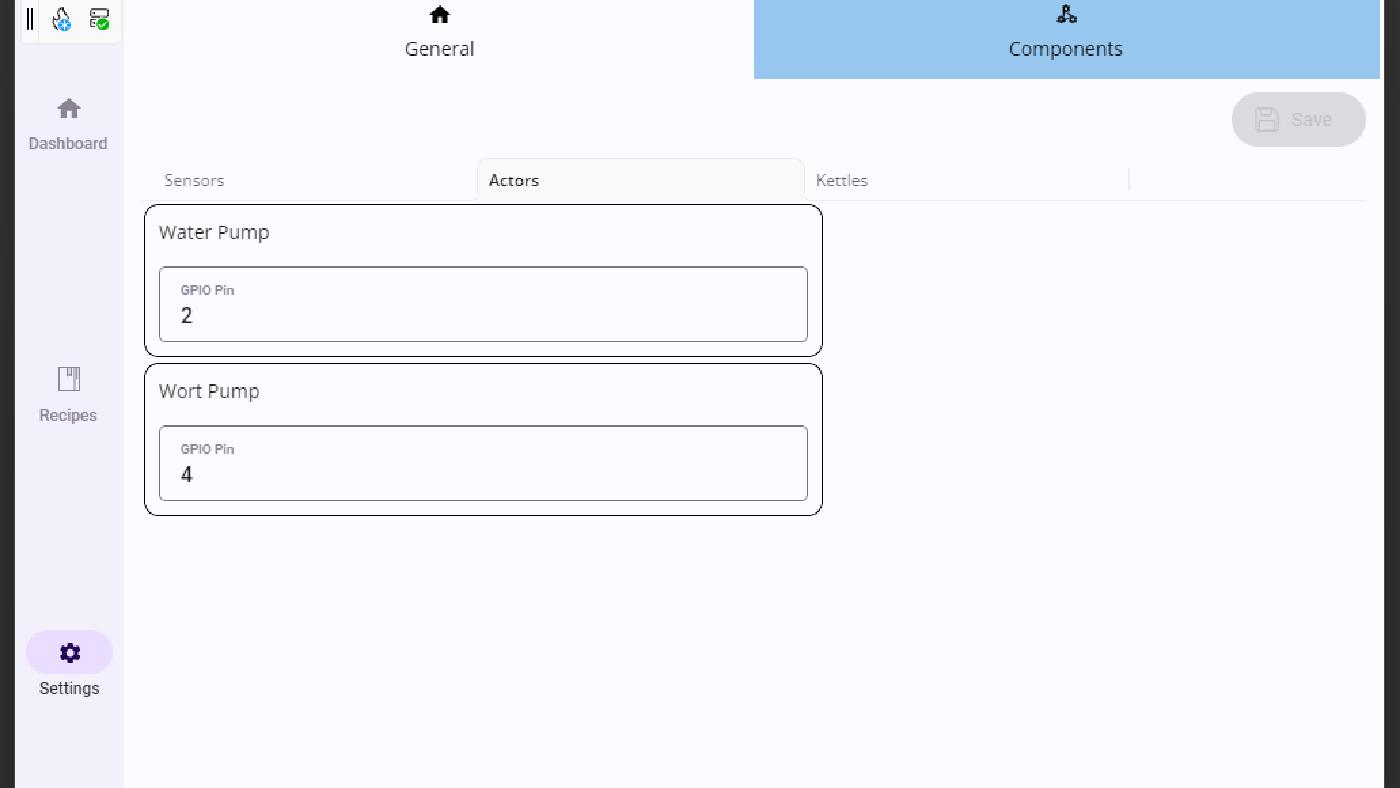Click the flame with snowflake status icon
This screenshot has height=788, width=1400.
(62, 19)
